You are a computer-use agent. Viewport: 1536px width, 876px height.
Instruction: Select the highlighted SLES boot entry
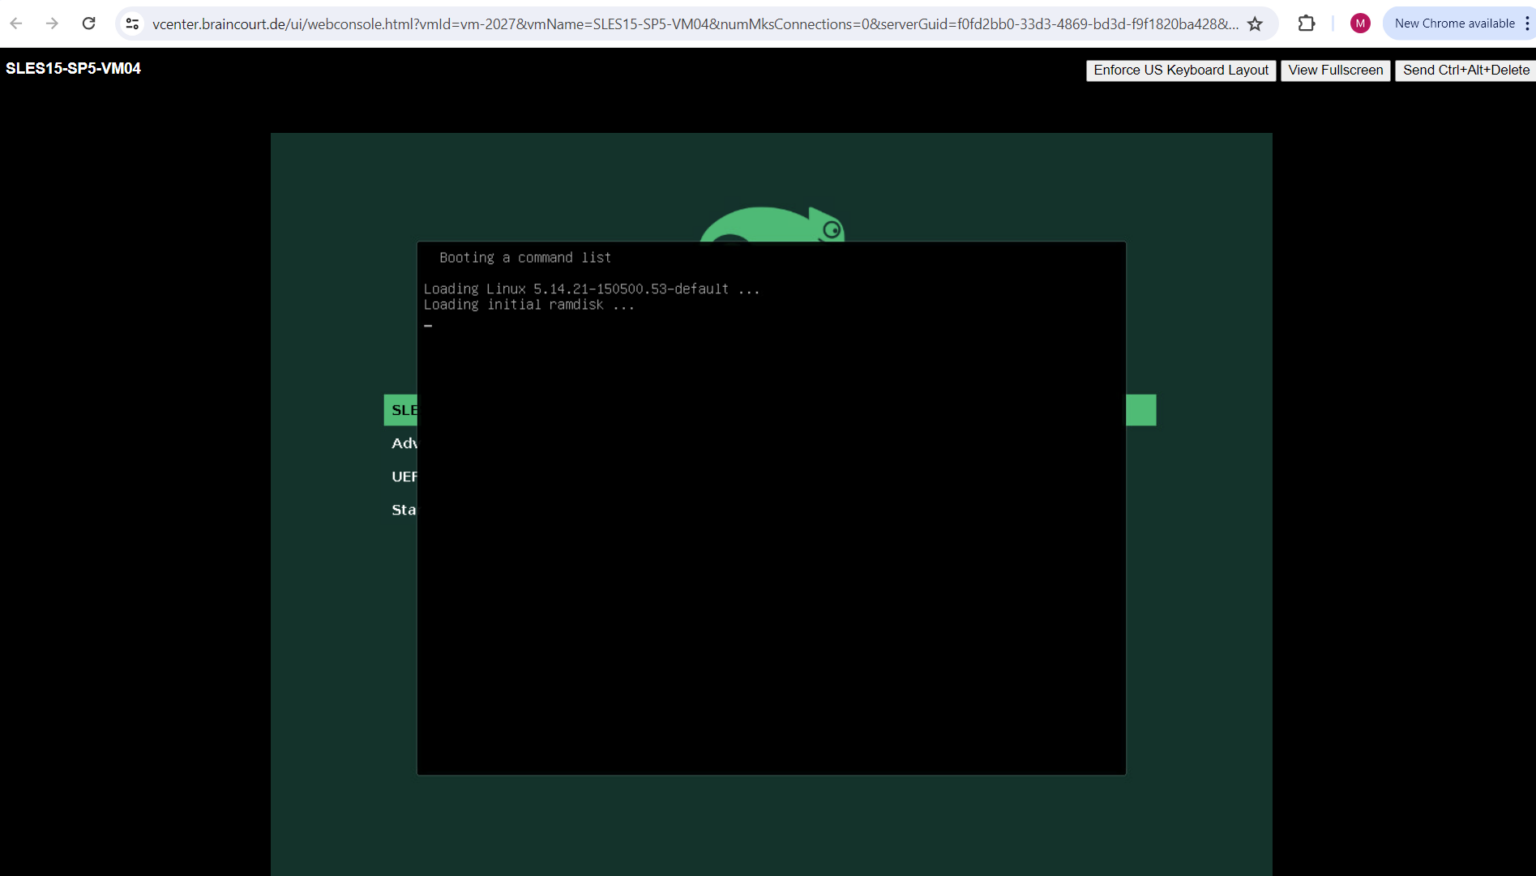(403, 409)
